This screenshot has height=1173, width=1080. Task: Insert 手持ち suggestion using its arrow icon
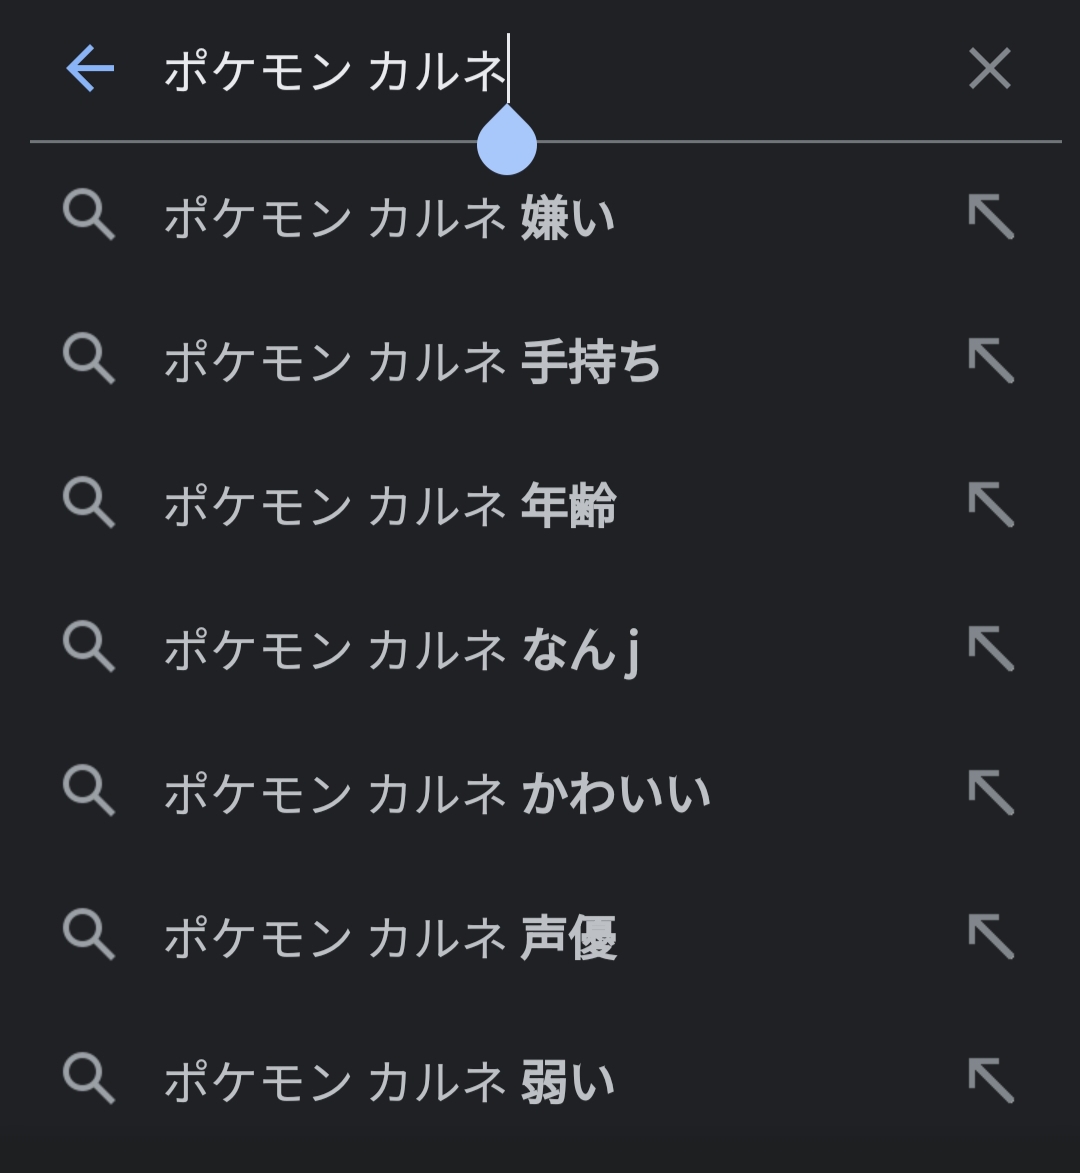pyautogui.click(x=991, y=361)
